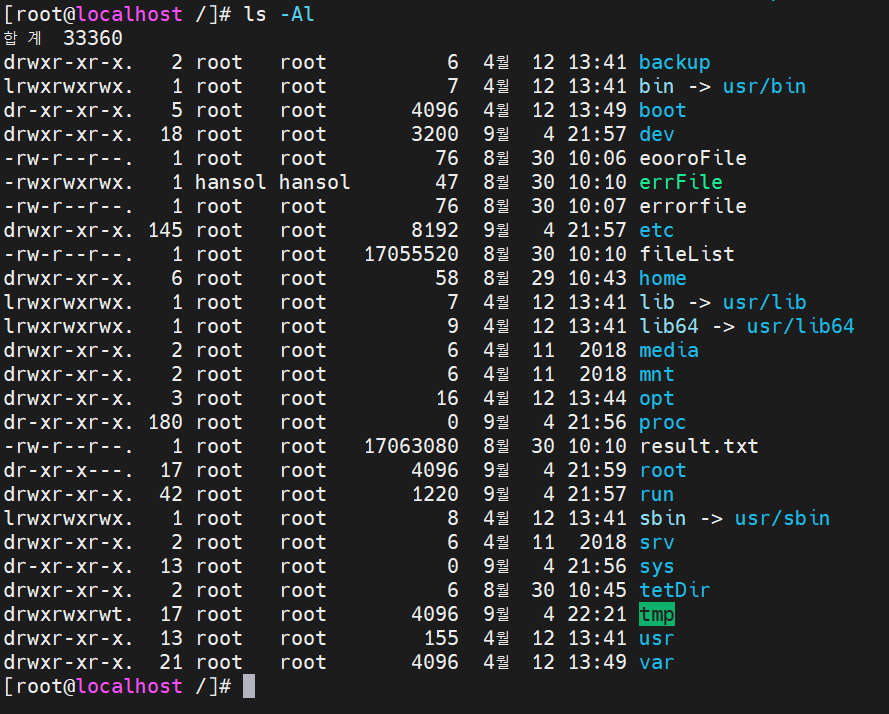Select the 'lib' symlink name
The width and height of the screenshot is (889, 714).
pos(657,302)
